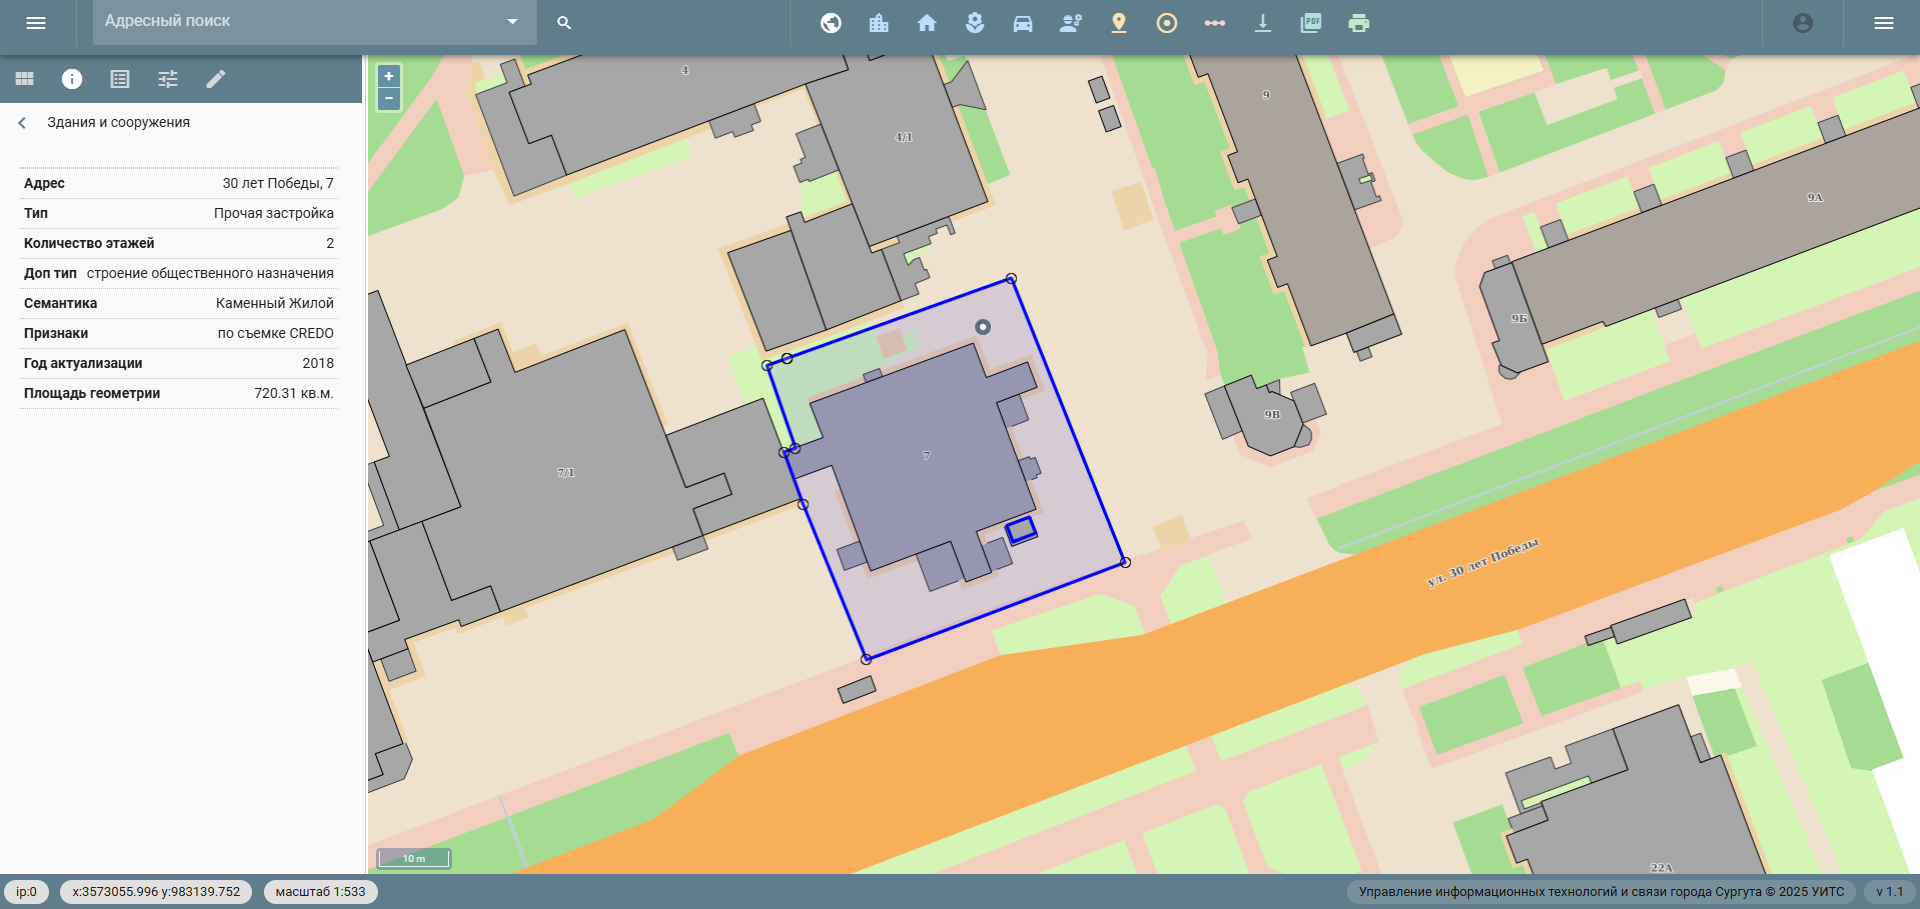Screen dimensions: 1920x909
Task: Print the map using printer icon
Action: [x=1359, y=23]
